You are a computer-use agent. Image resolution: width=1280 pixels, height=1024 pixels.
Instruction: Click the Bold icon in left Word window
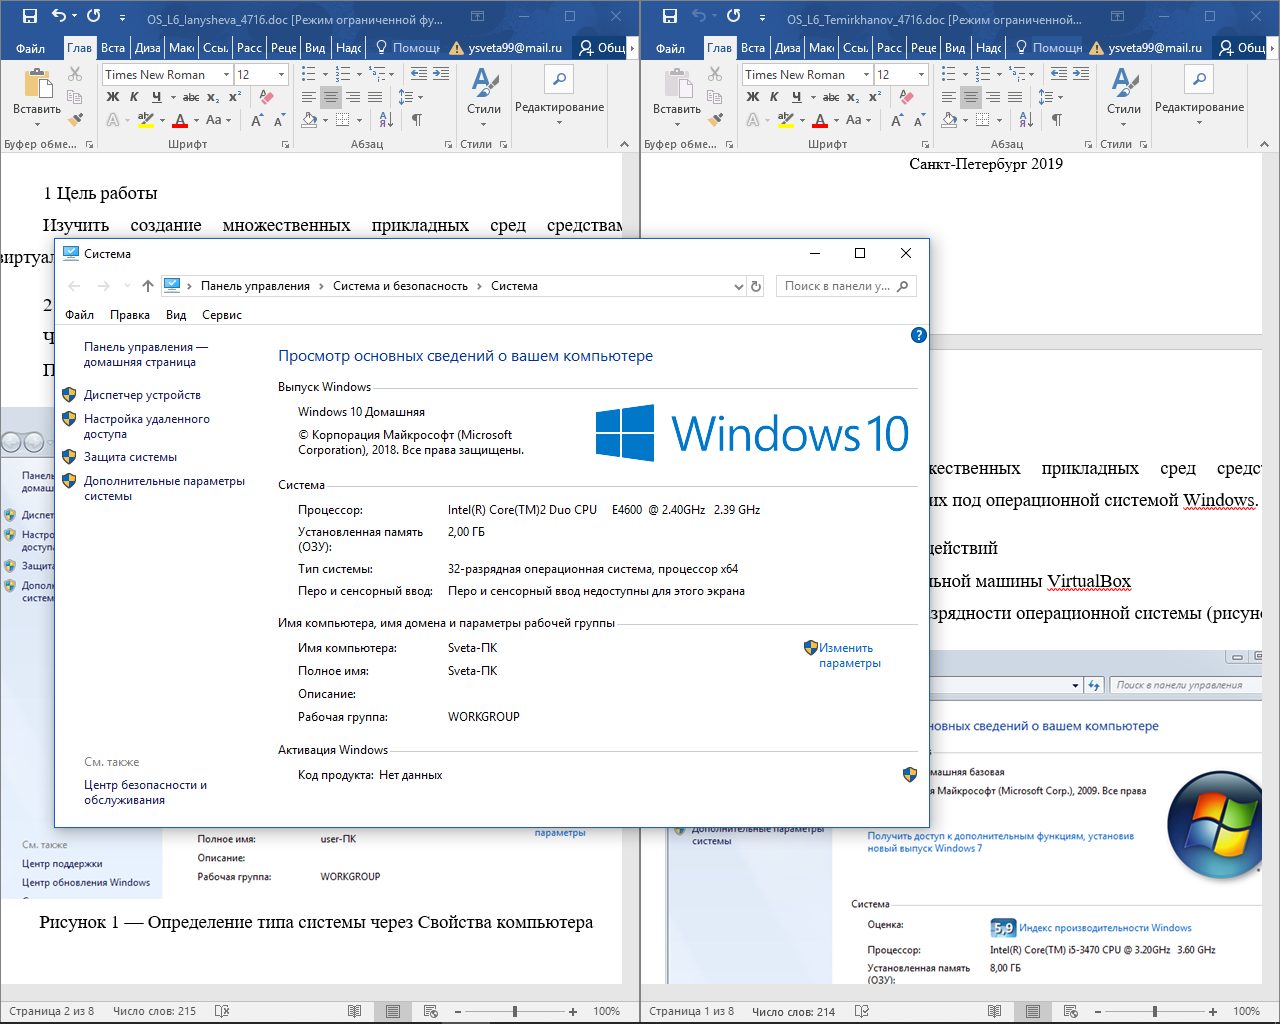(113, 97)
